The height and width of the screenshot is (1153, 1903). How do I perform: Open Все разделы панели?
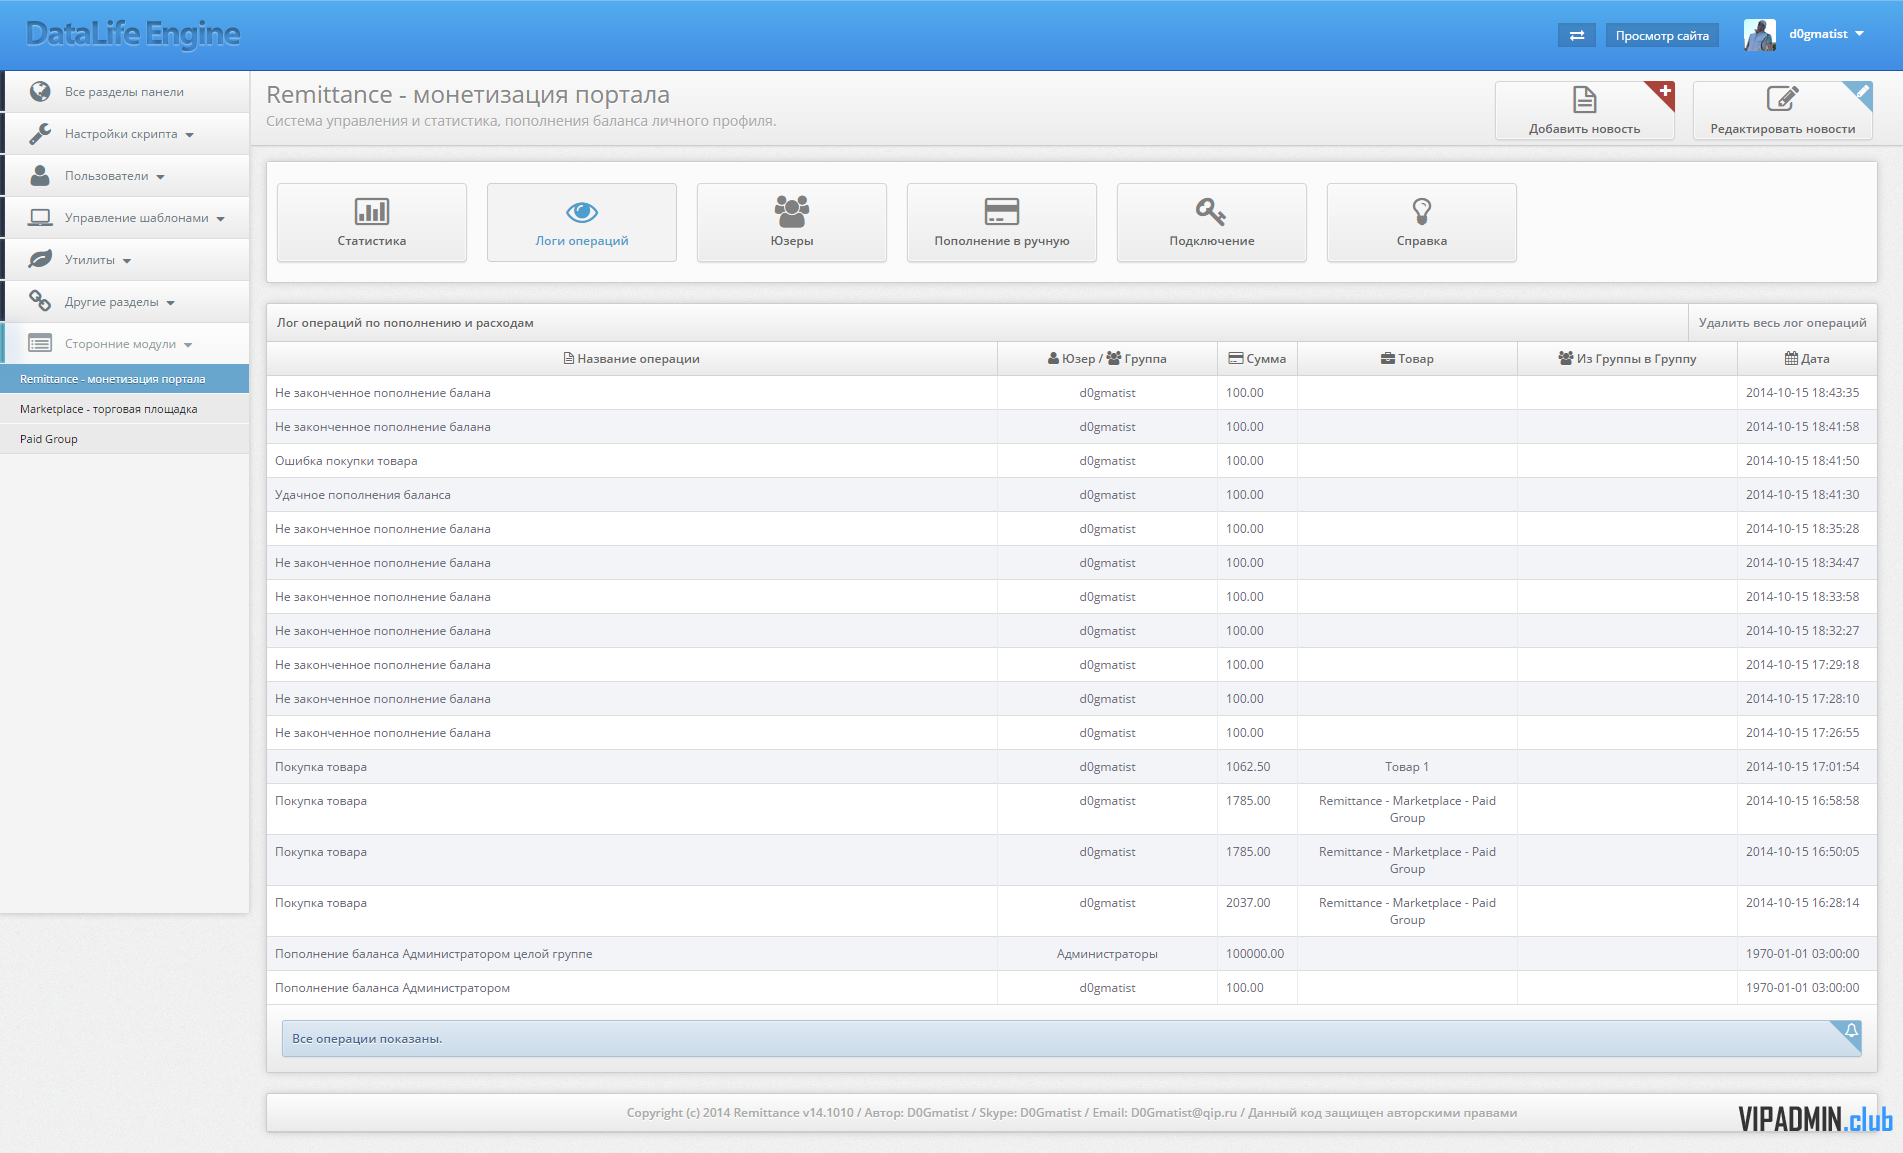(x=125, y=92)
